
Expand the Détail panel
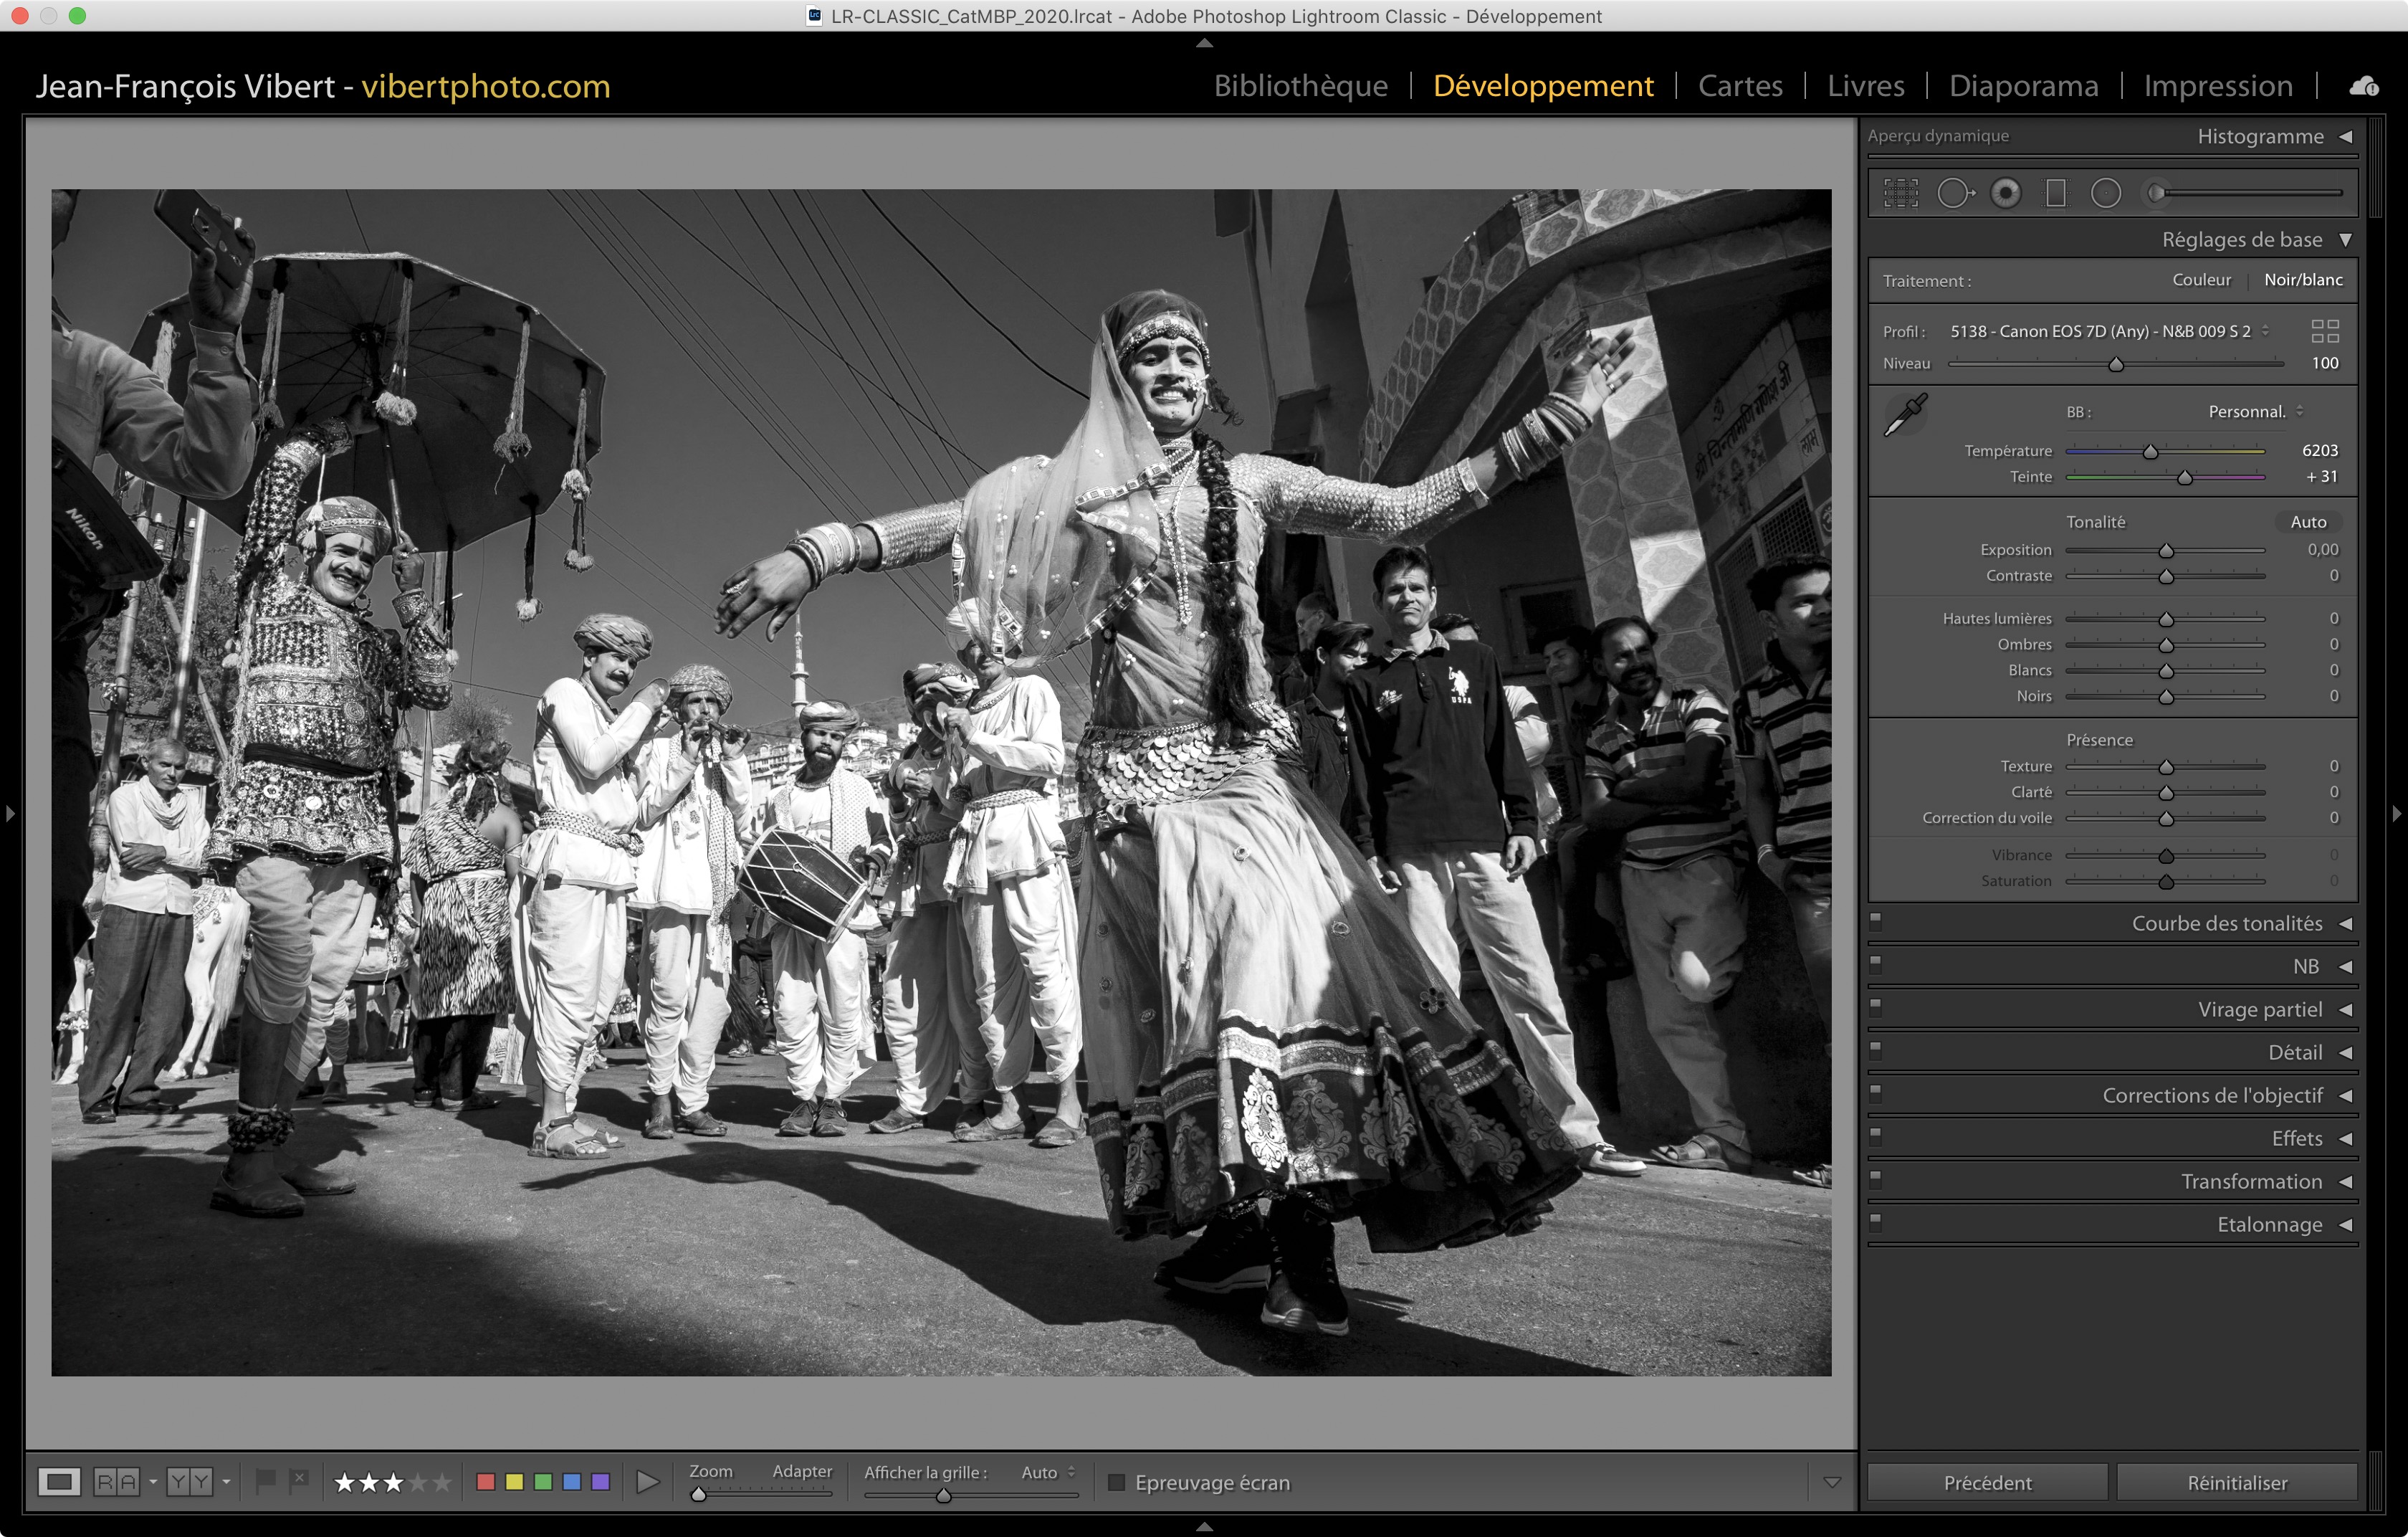2295,1052
